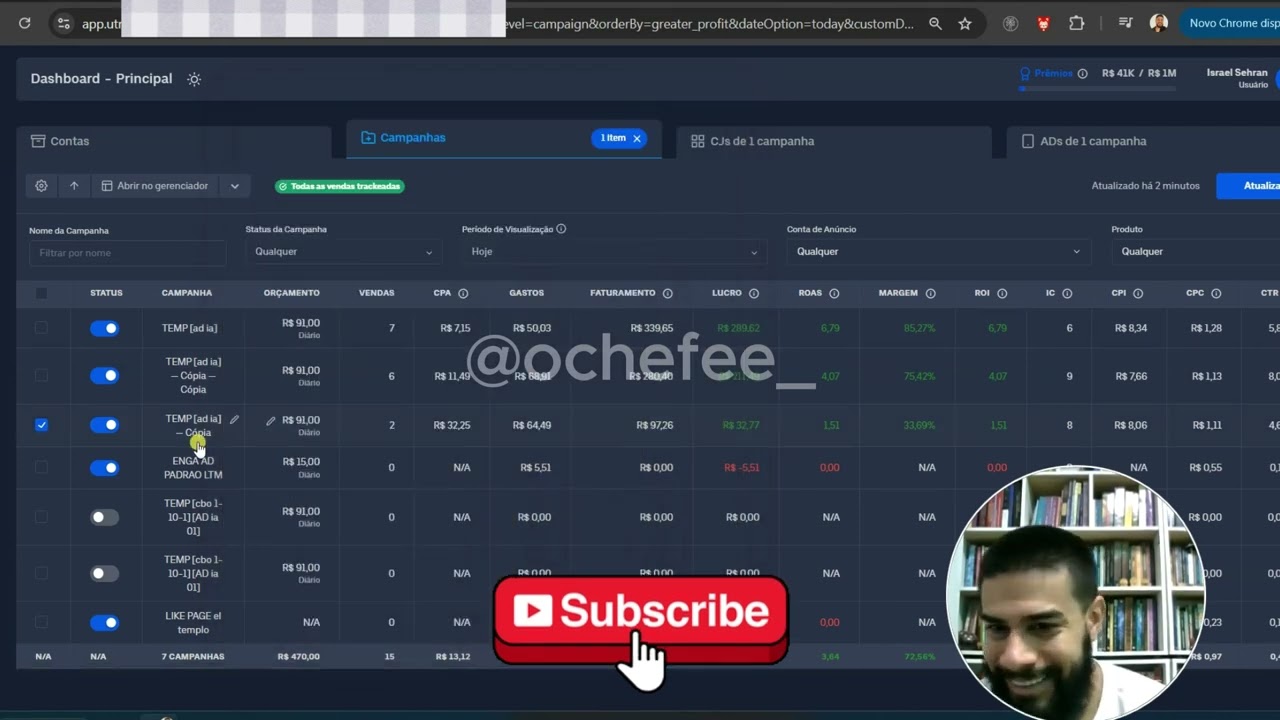This screenshot has width=1280, height=720.
Task: Bookmark this page with the star icon
Action: [x=965, y=23]
